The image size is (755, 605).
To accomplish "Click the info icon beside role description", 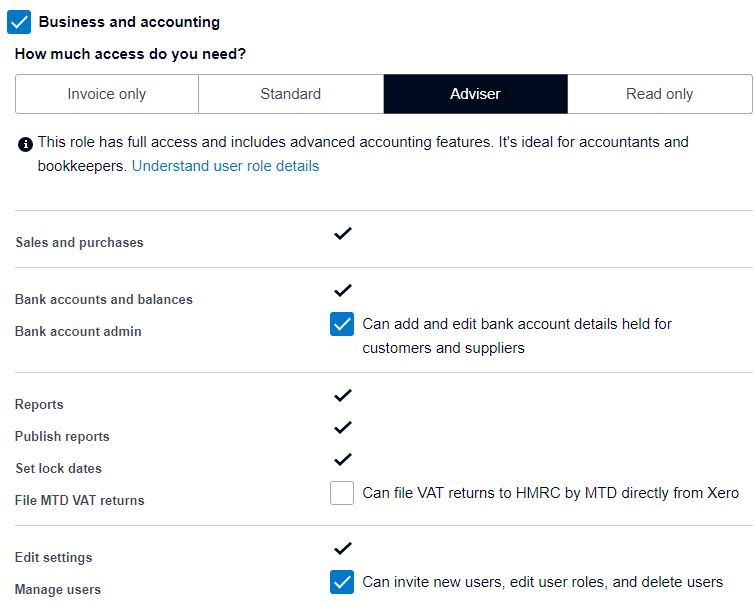I will click(25, 144).
